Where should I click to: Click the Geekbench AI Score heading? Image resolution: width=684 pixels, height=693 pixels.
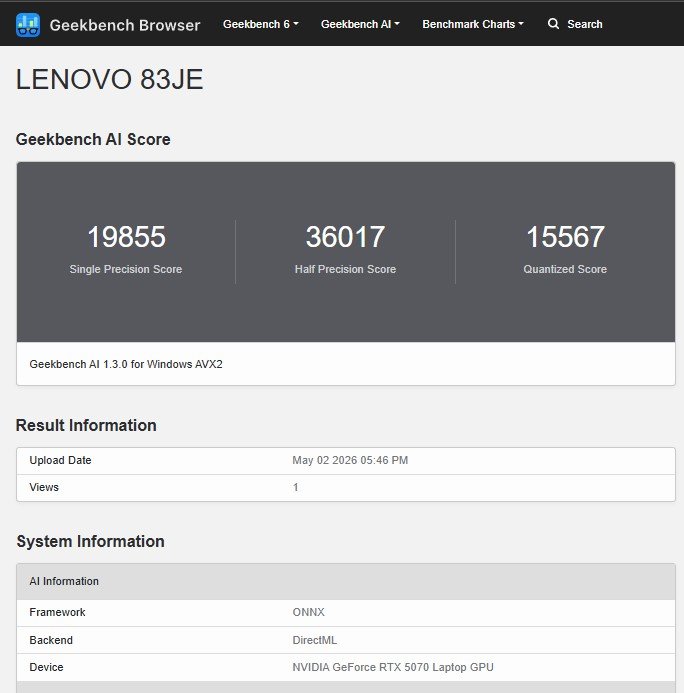click(x=93, y=139)
